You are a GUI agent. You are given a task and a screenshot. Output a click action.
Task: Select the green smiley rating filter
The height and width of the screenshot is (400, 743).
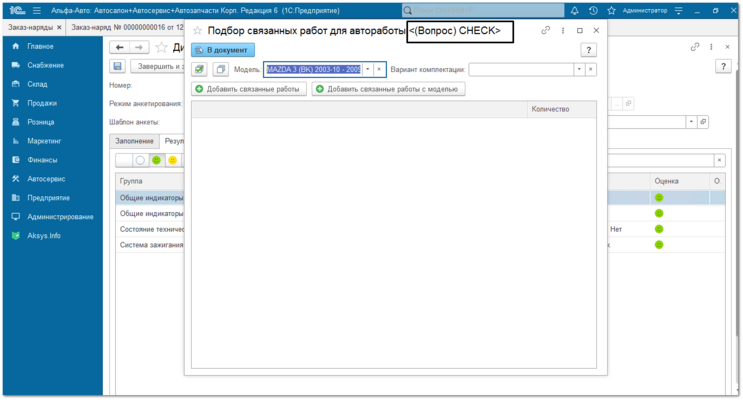(156, 160)
